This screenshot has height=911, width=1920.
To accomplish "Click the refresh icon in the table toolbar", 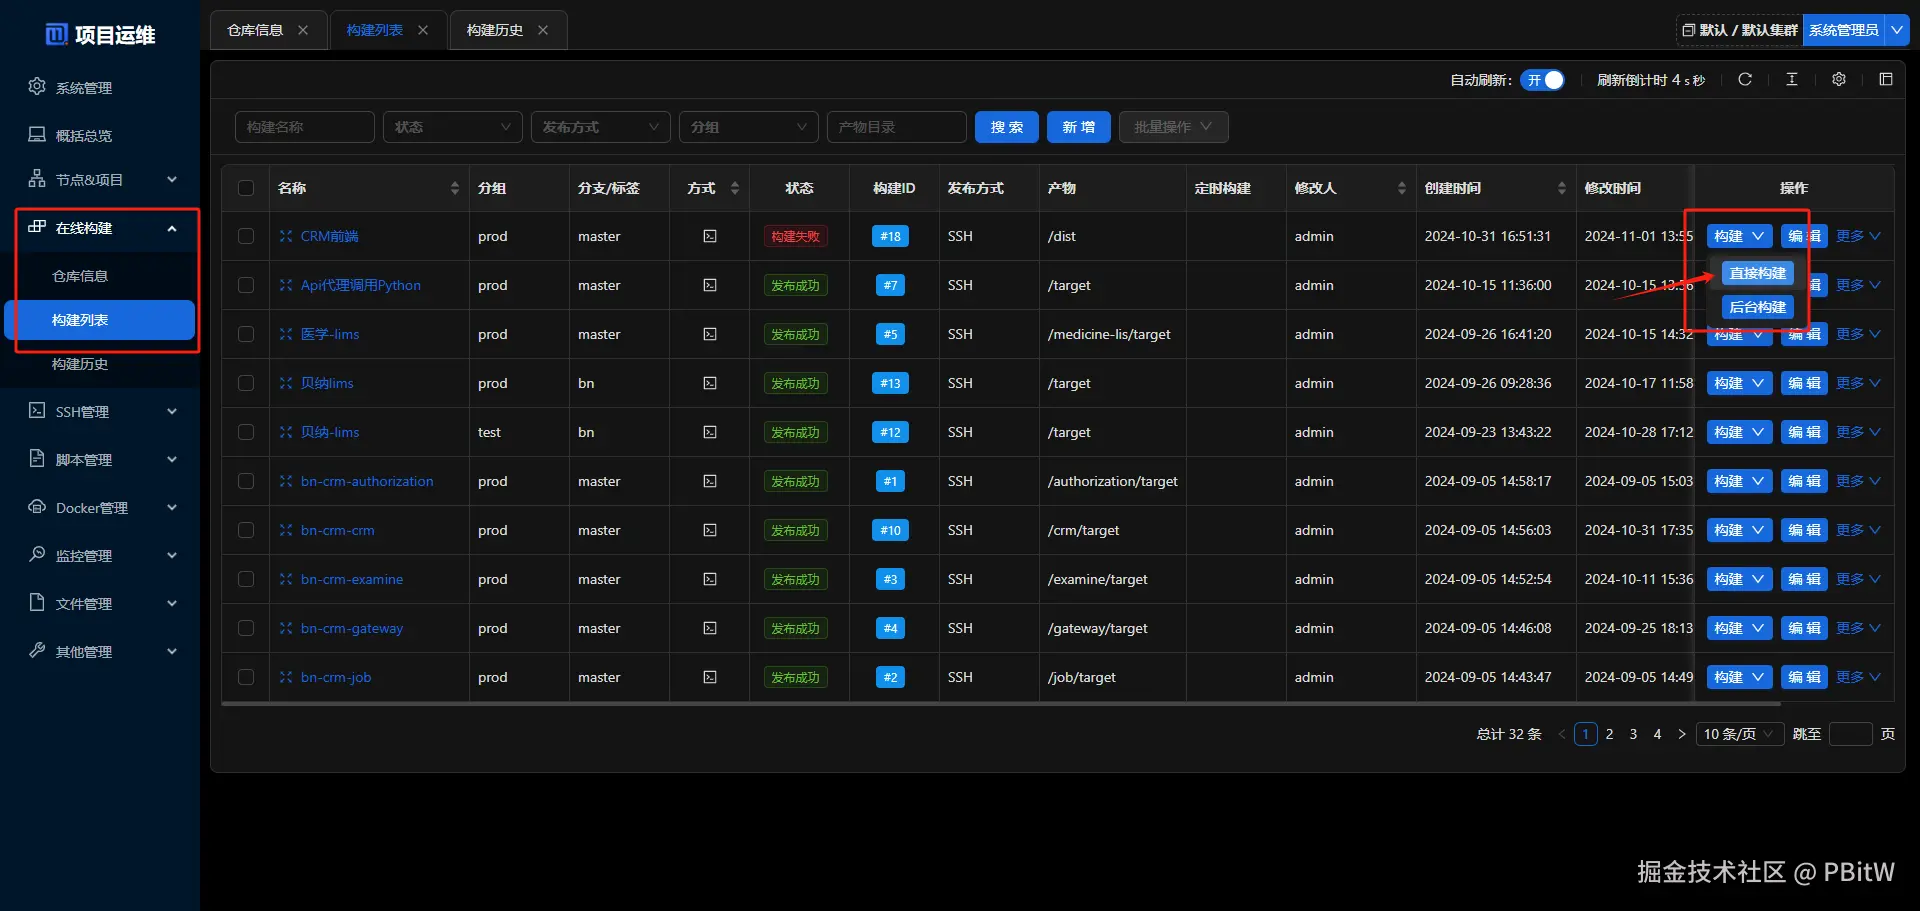I will click(1745, 79).
